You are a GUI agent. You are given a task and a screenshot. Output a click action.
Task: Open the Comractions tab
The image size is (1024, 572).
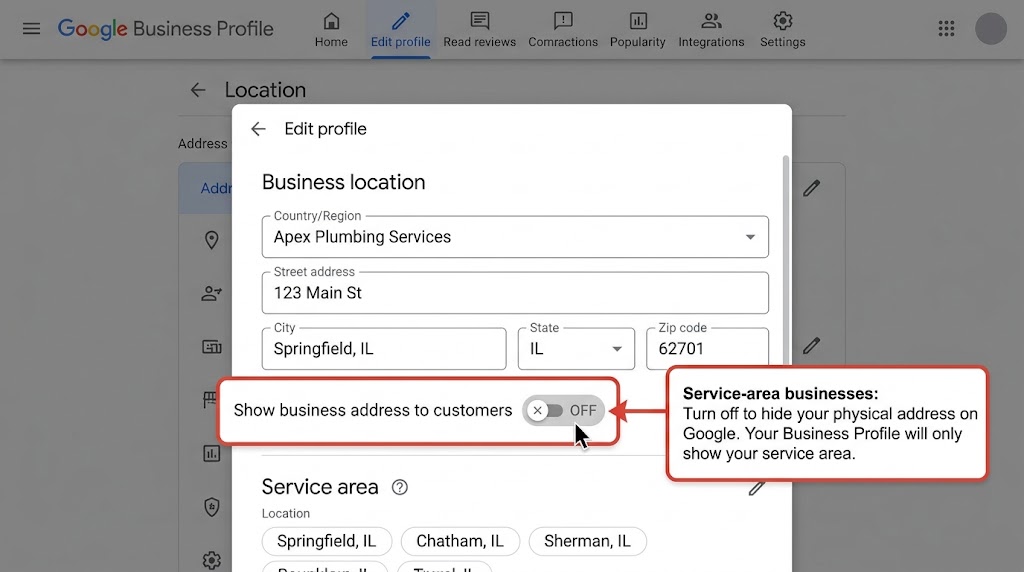click(x=563, y=30)
